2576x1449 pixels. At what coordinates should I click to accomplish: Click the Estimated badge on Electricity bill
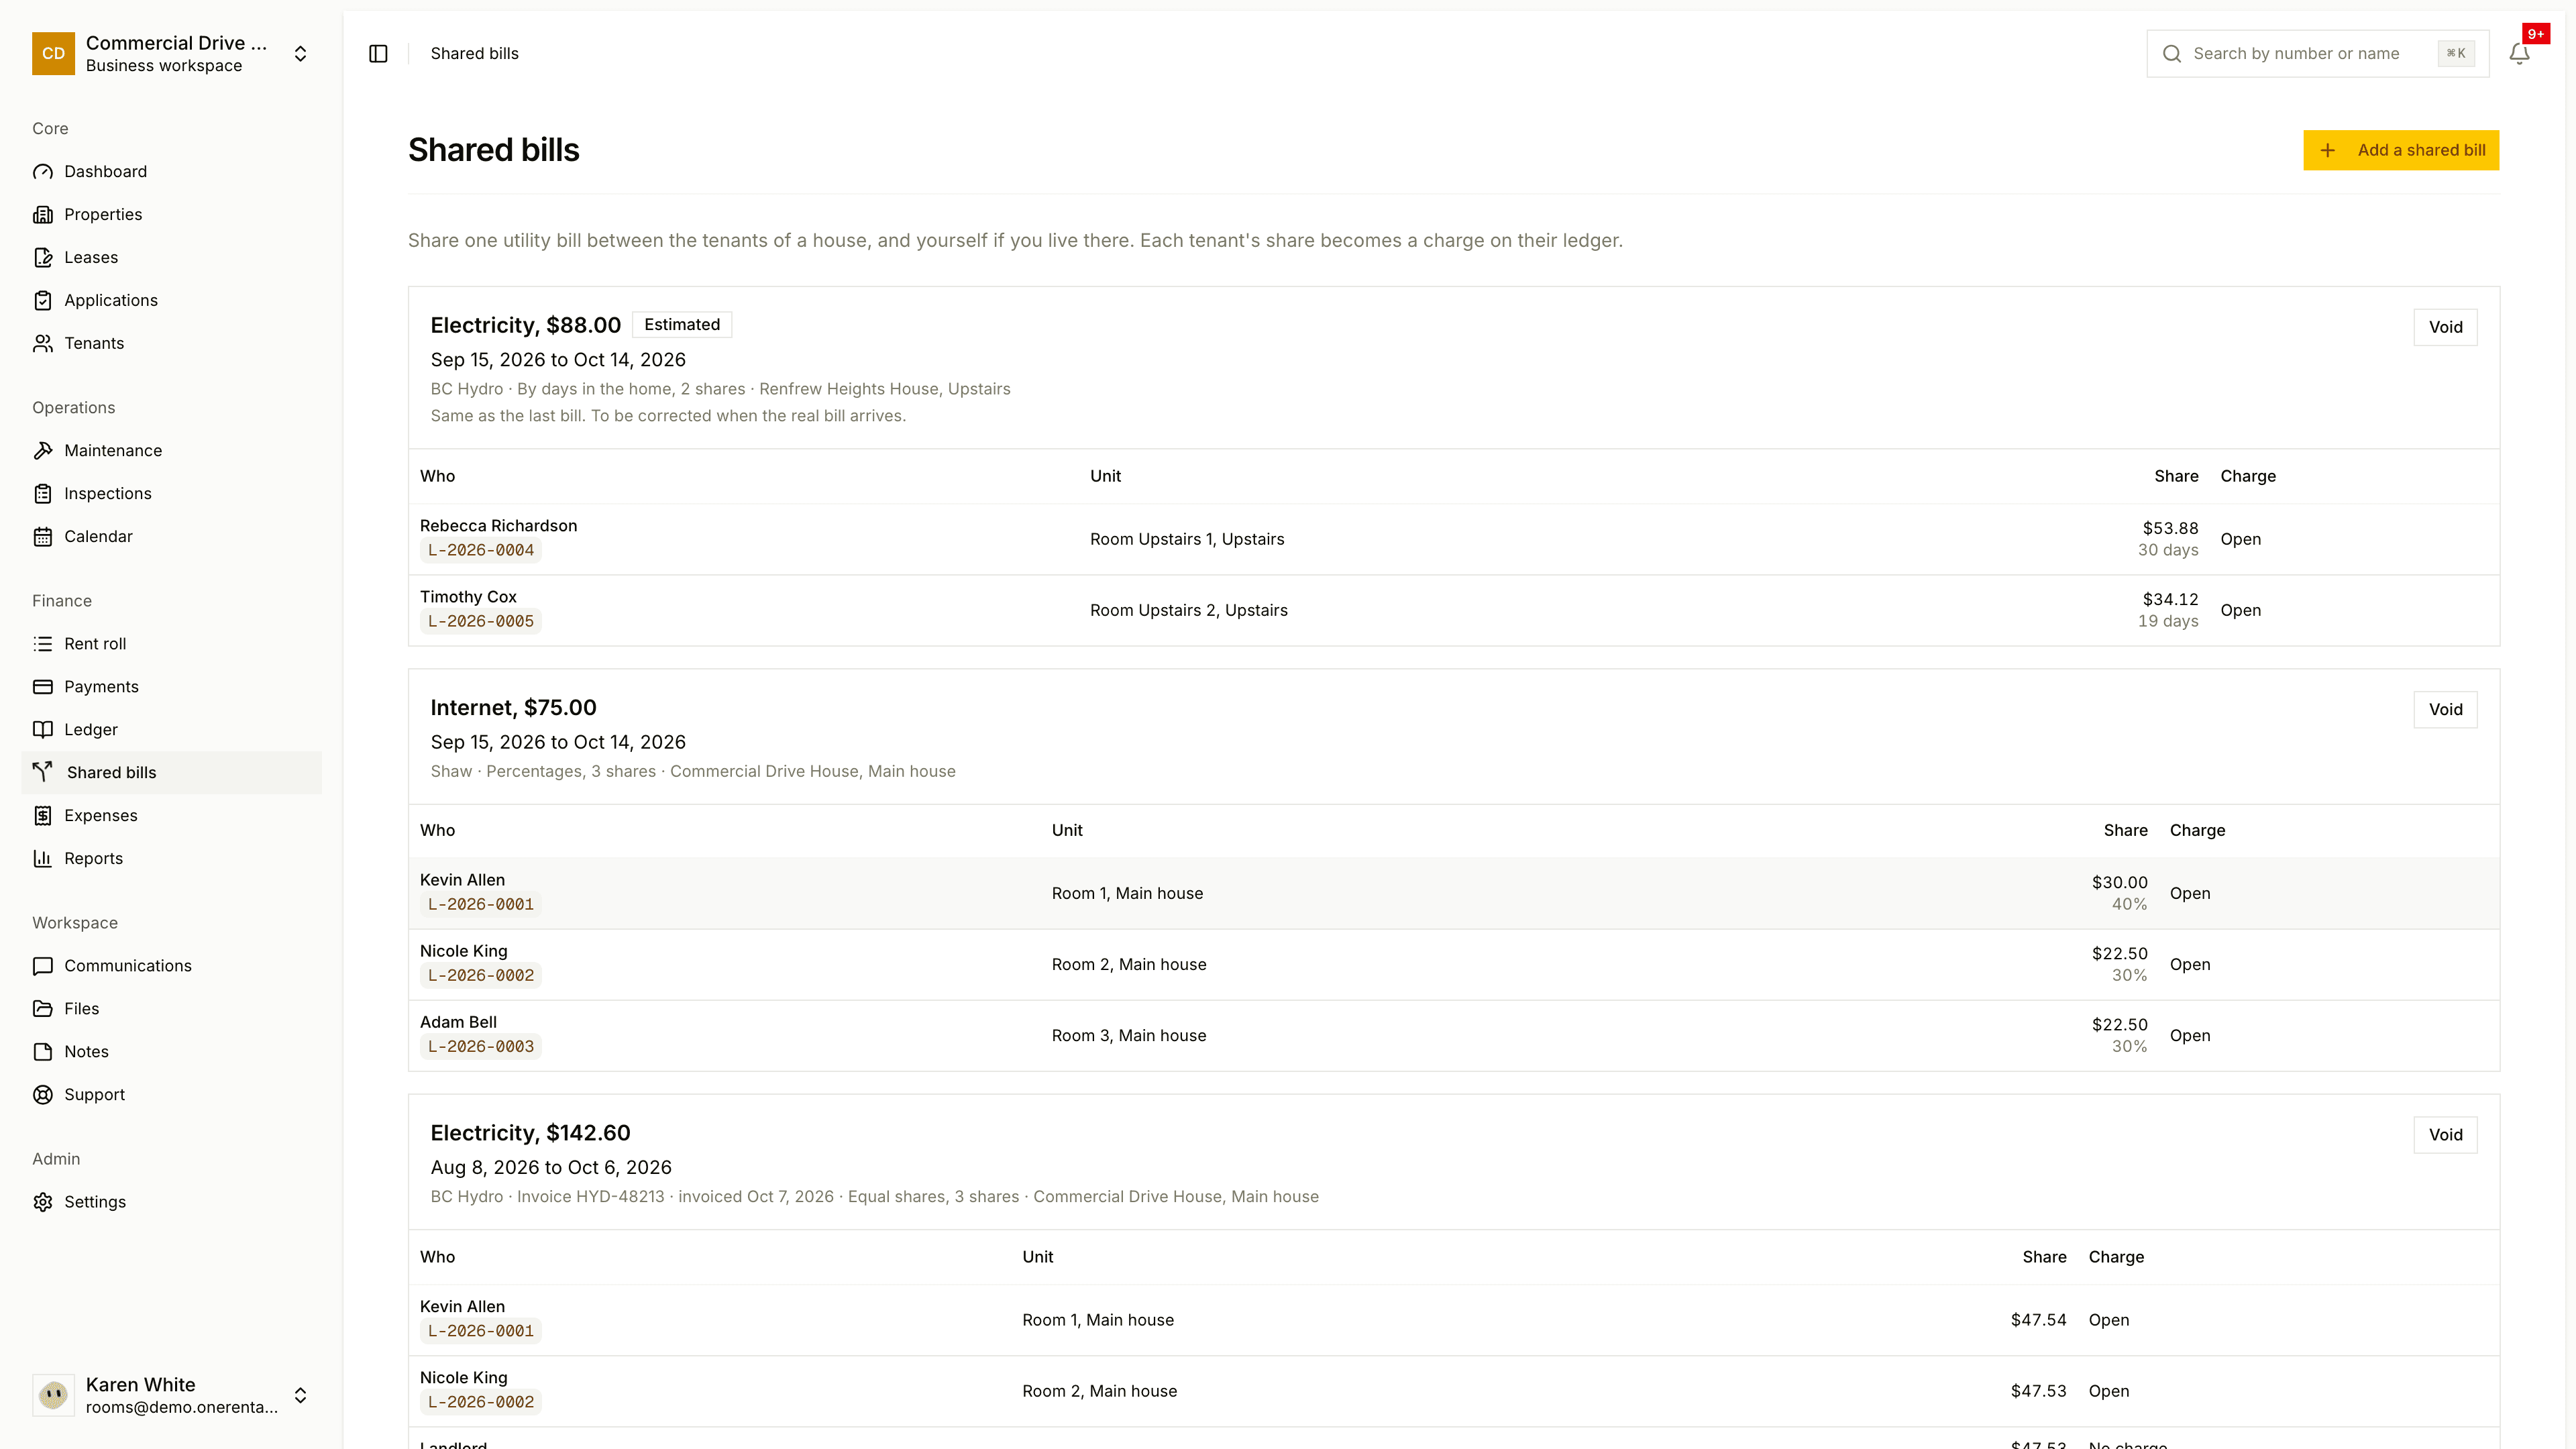pos(682,324)
